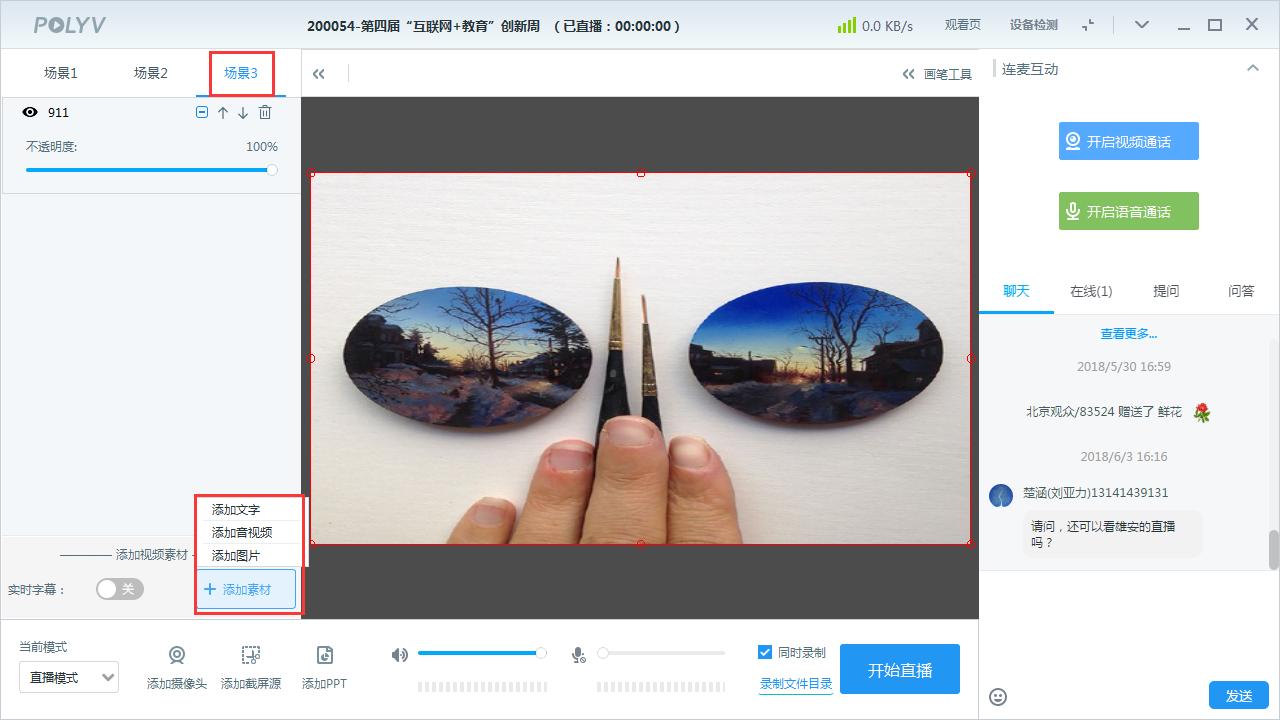Click 设备检测 in the title bar
Image resolution: width=1280 pixels, height=720 pixels.
(x=1033, y=25)
